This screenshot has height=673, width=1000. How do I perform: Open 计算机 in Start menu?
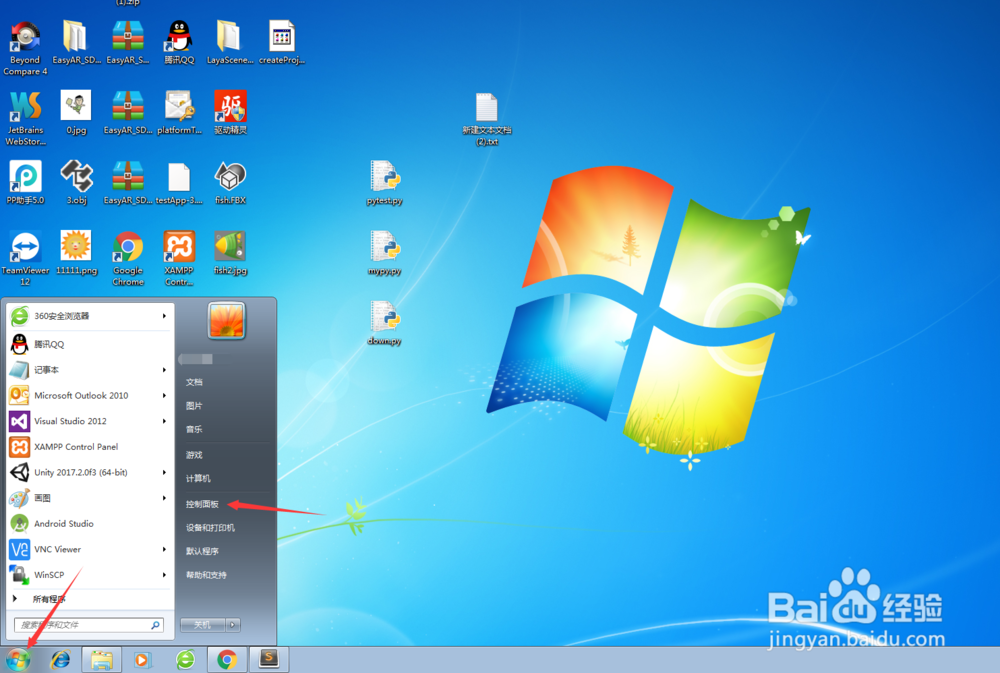198,478
